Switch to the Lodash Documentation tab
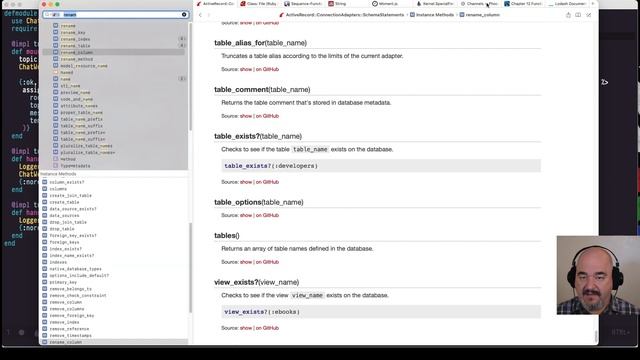The image size is (640, 360). (x=567, y=4)
